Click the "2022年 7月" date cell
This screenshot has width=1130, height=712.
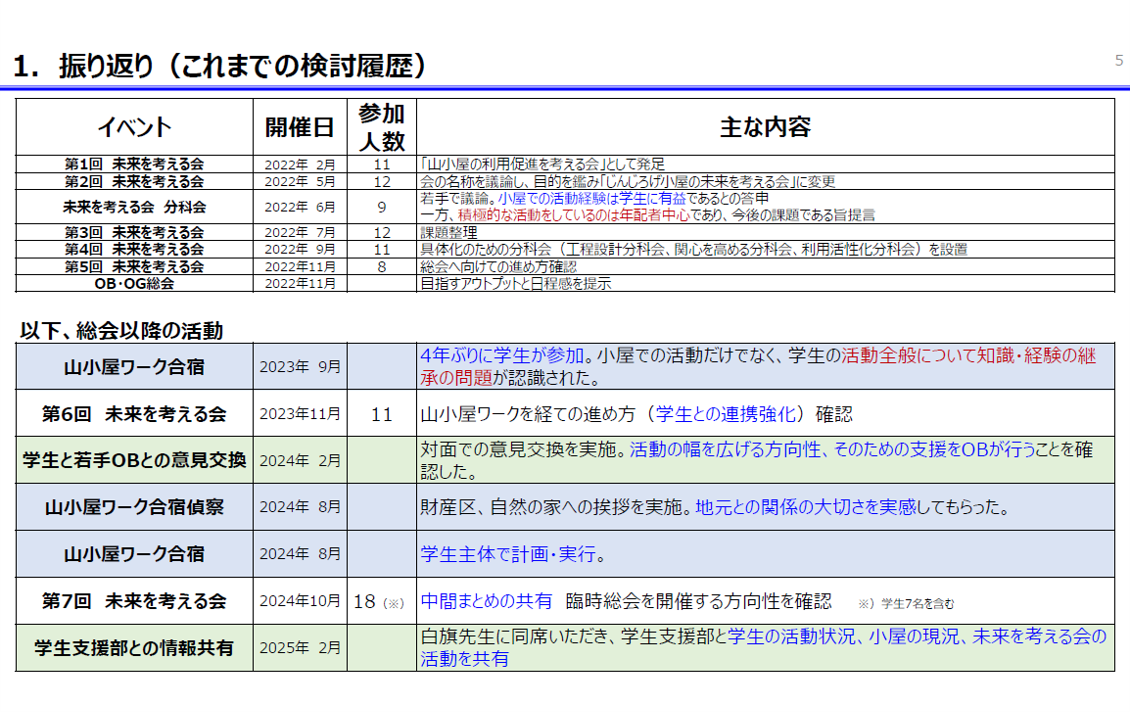click(300, 233)
